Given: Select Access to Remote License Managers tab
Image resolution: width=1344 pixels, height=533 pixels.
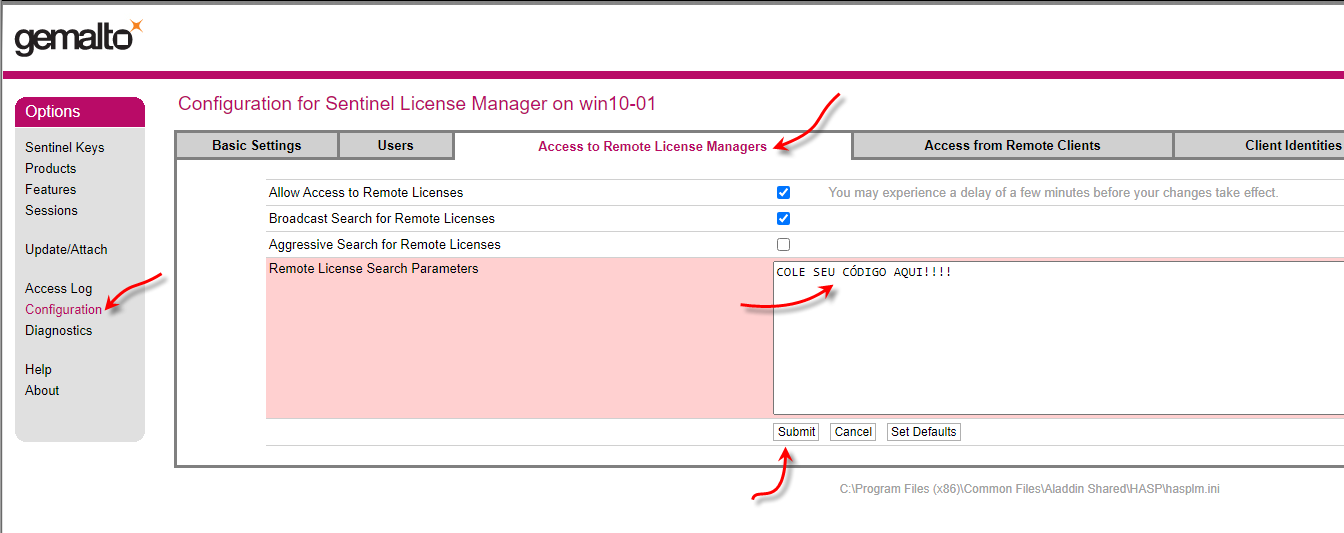Looking at the screenshot, I should pos(652,146).
